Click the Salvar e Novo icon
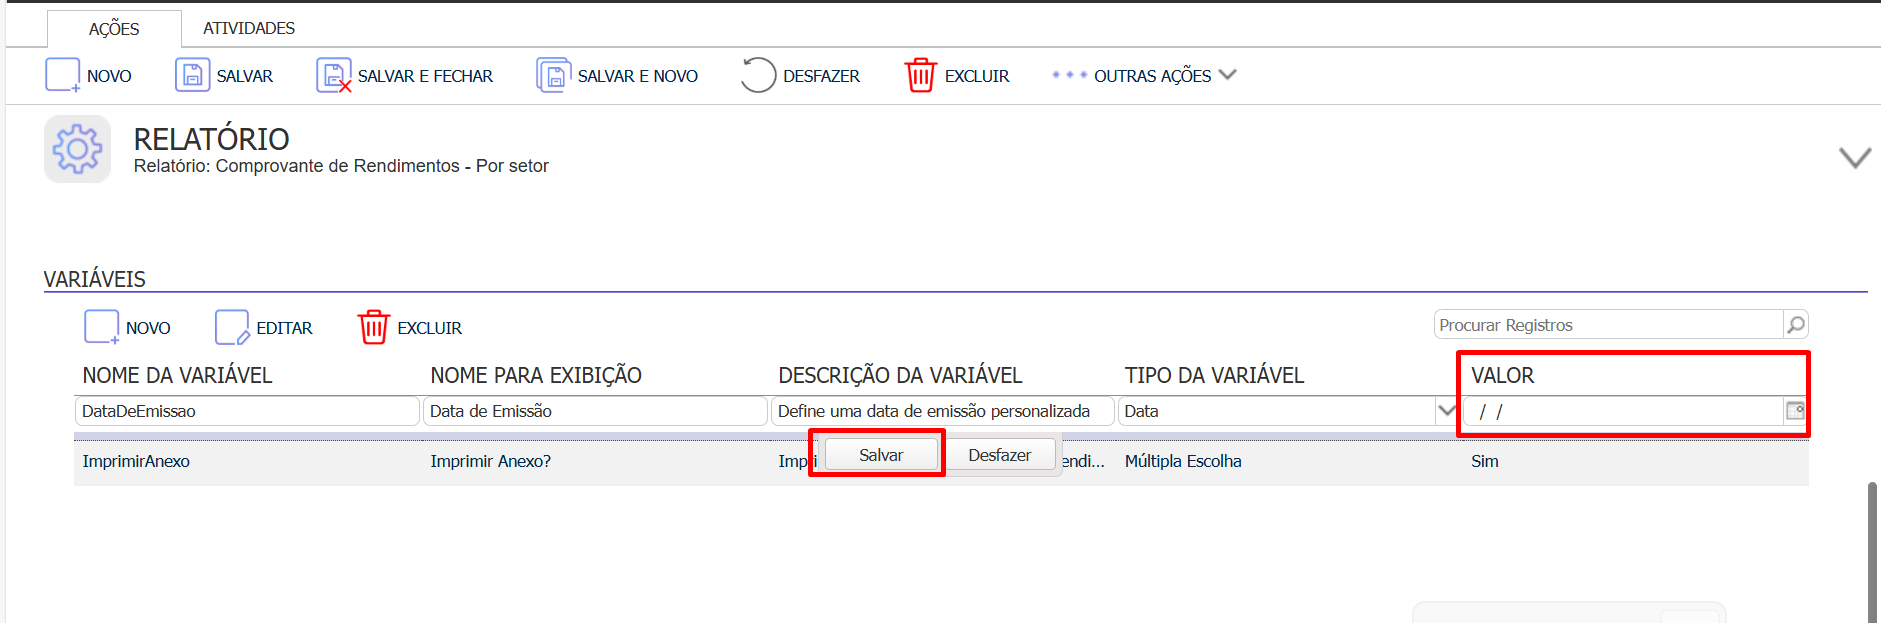The width and height of the screenshot is (1881, 623). pyautogui.click(x=553, y=76)
